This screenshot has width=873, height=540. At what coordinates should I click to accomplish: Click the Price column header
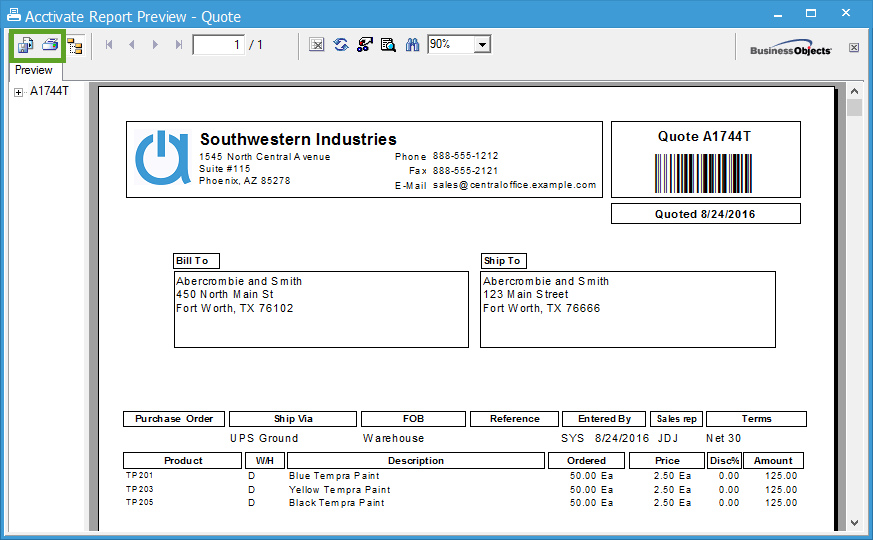(667, 460)
